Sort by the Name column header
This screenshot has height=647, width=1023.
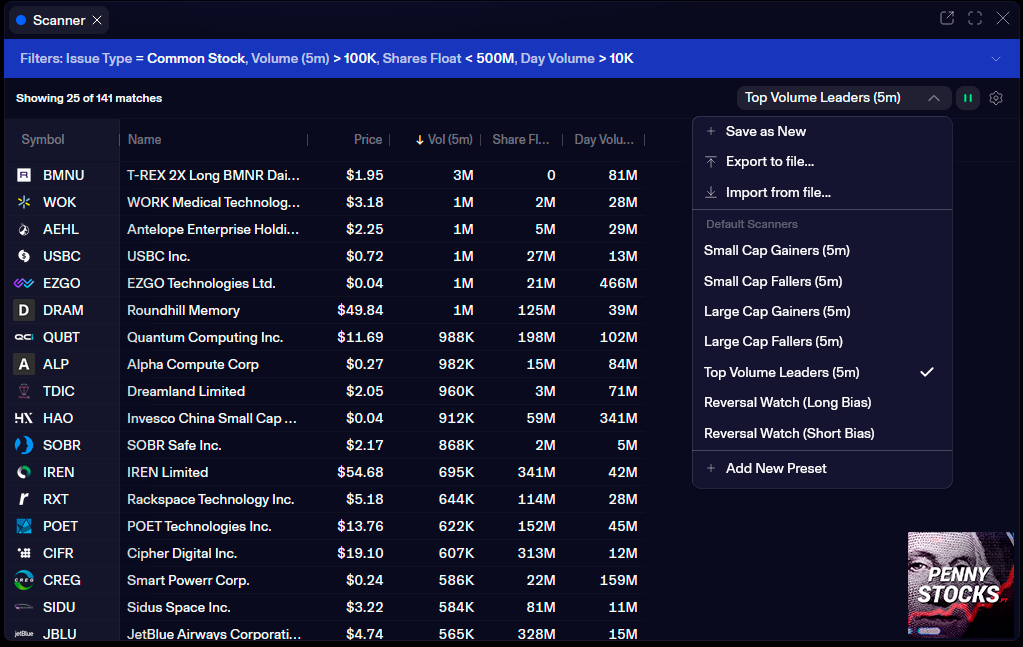[144, 140]
